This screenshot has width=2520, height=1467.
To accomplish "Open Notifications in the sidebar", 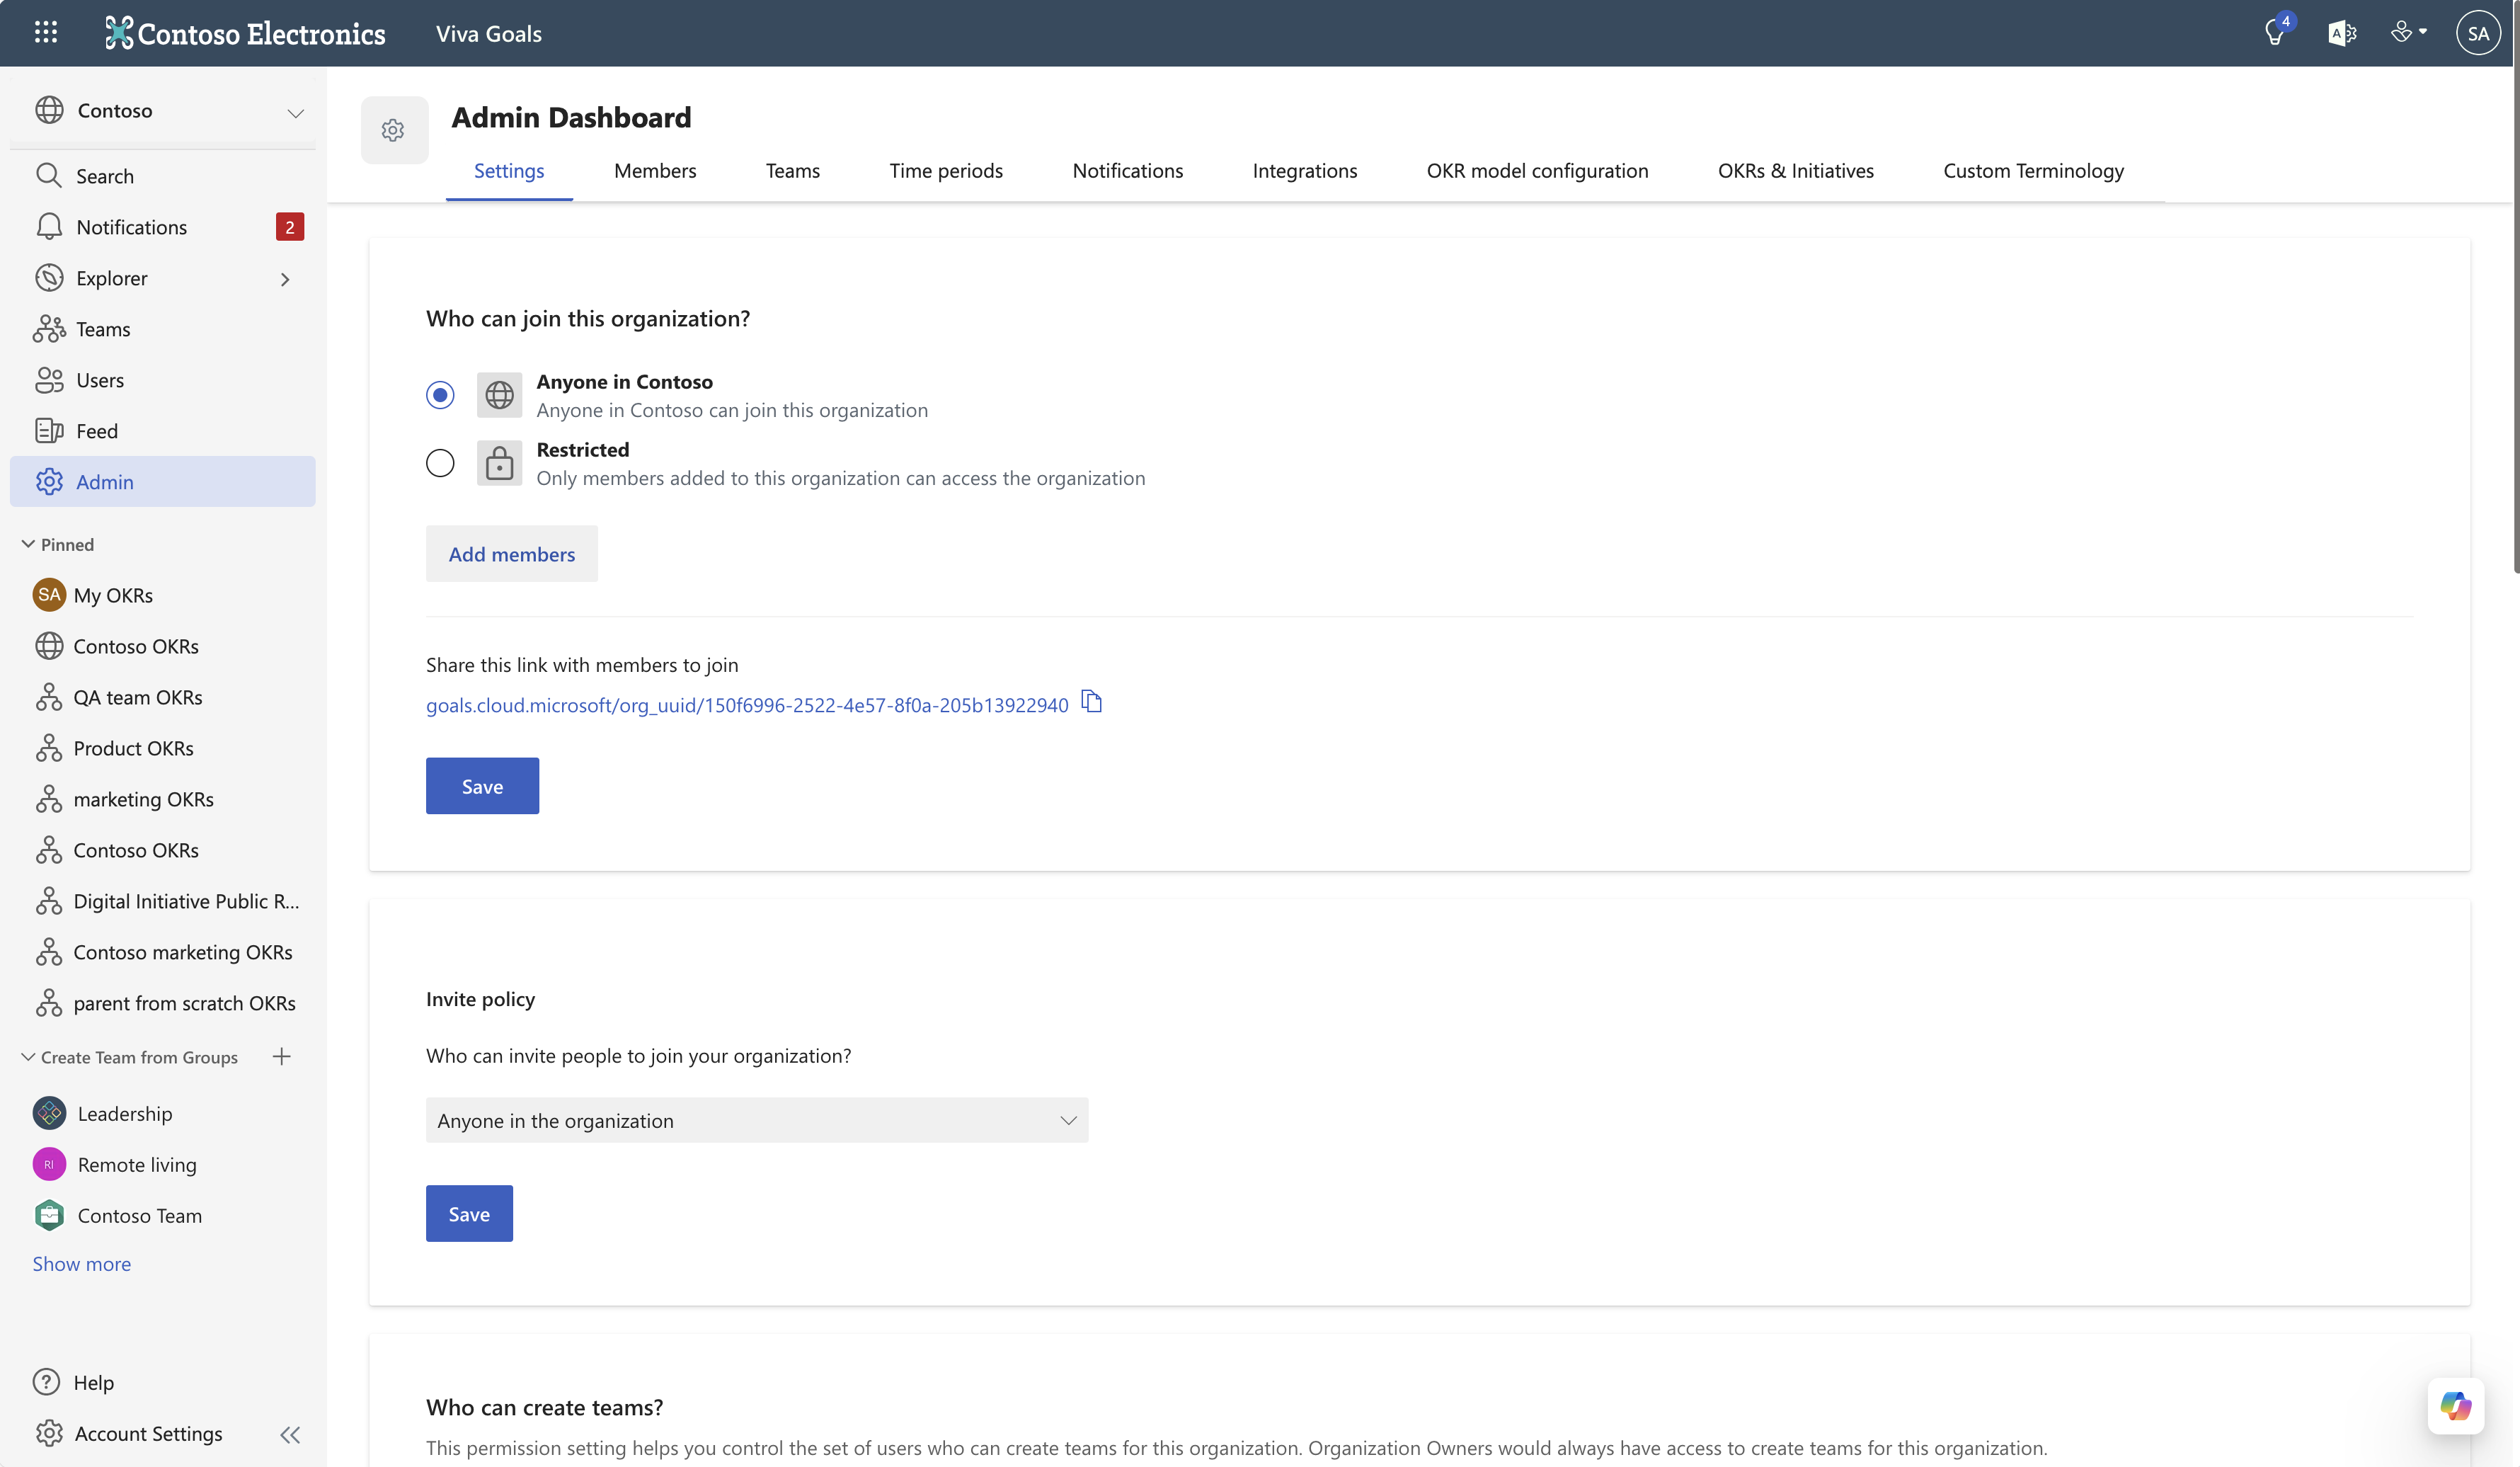I will point(162,227).
